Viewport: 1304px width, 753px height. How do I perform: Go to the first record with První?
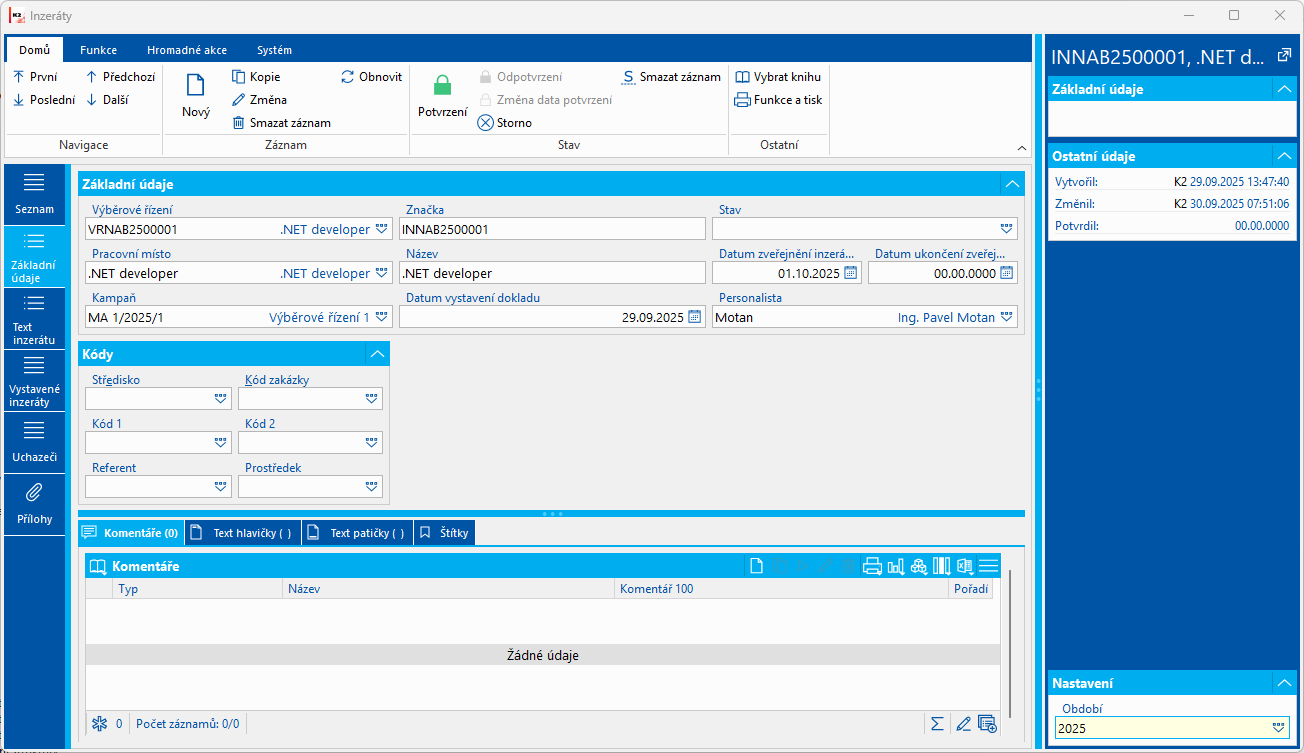click(35, 77)
